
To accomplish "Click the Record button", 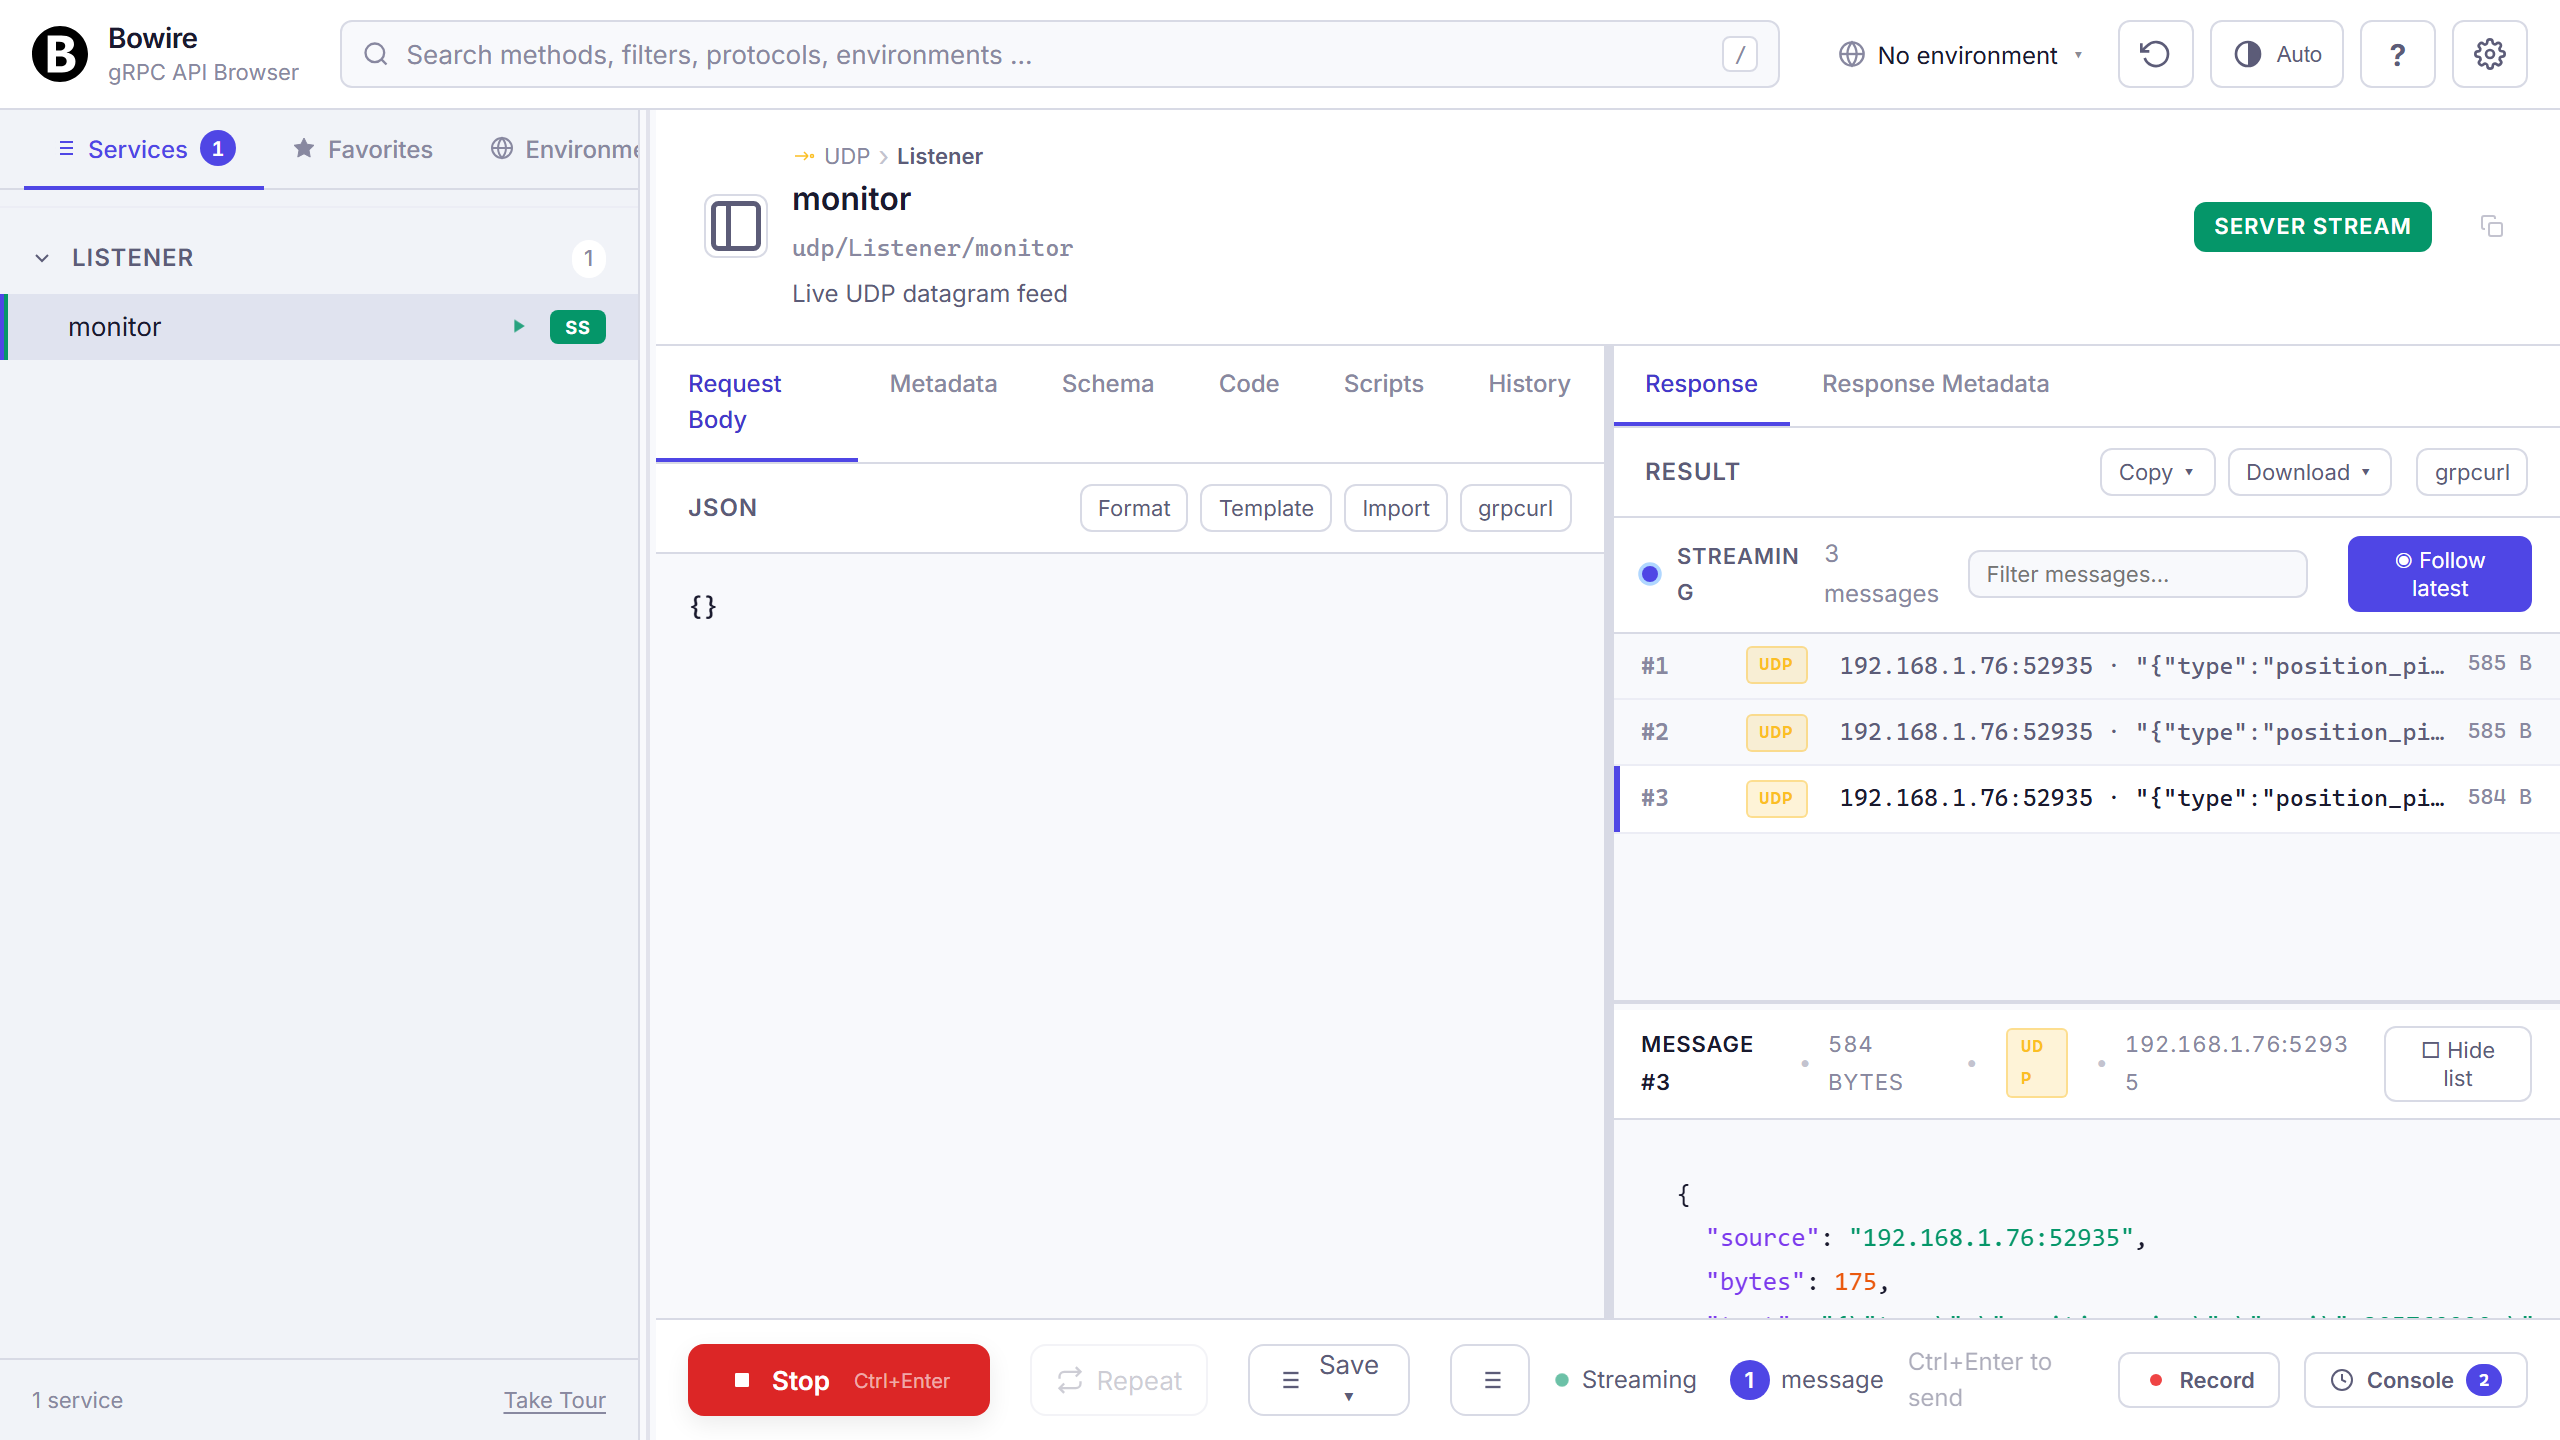I will pyautogui.click(x=2199, y=1380).
